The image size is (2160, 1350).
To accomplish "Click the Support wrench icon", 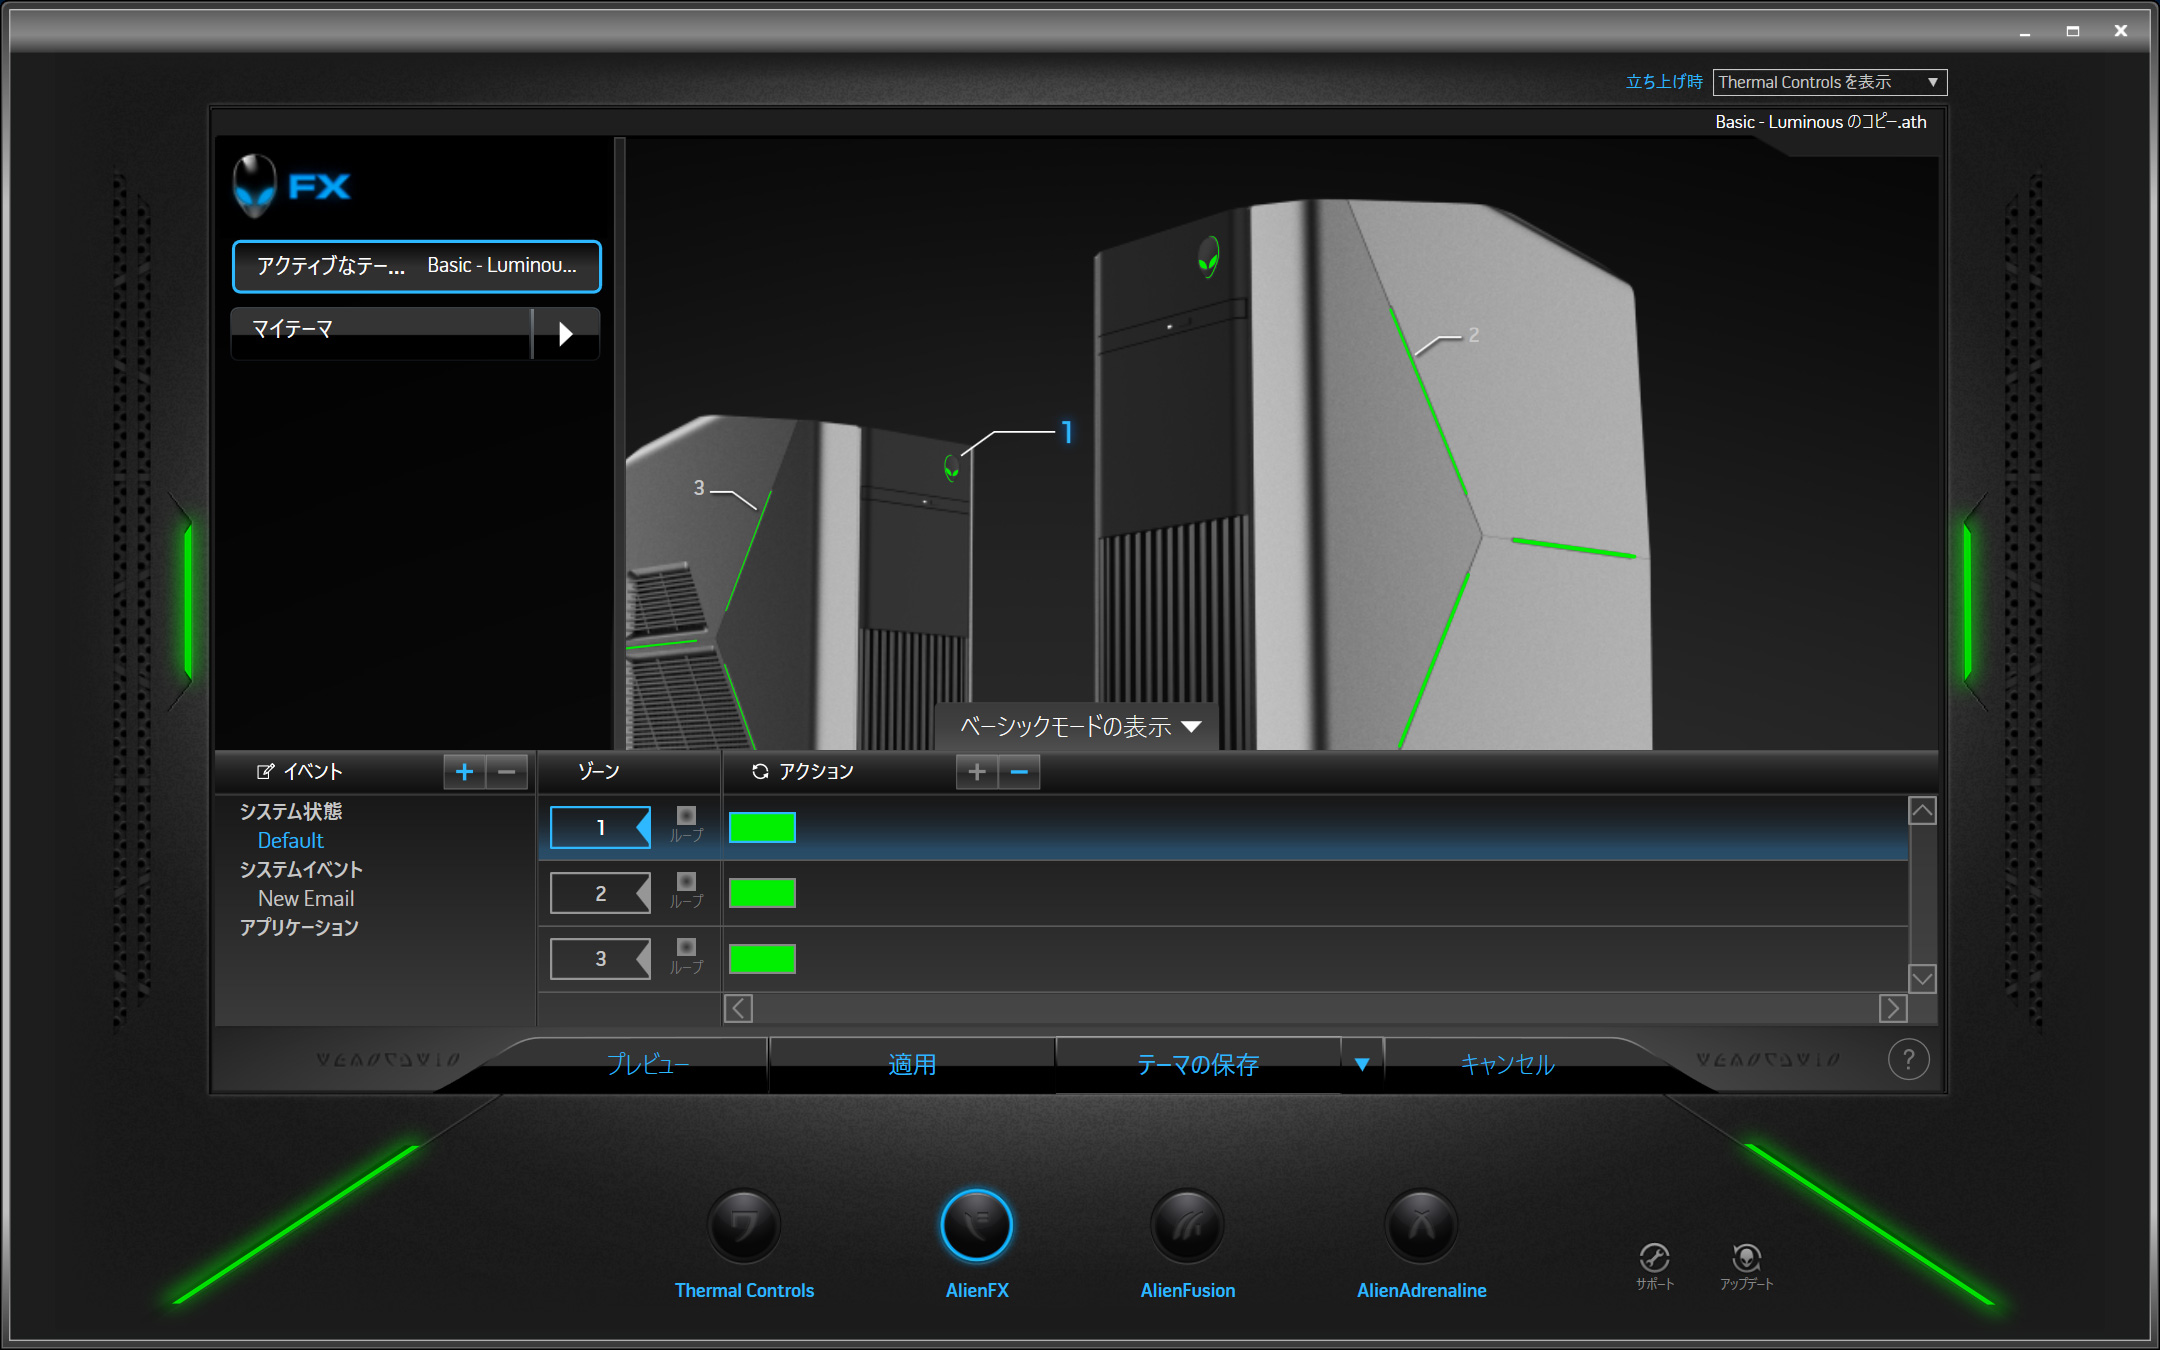I will pos(1654,1257).
